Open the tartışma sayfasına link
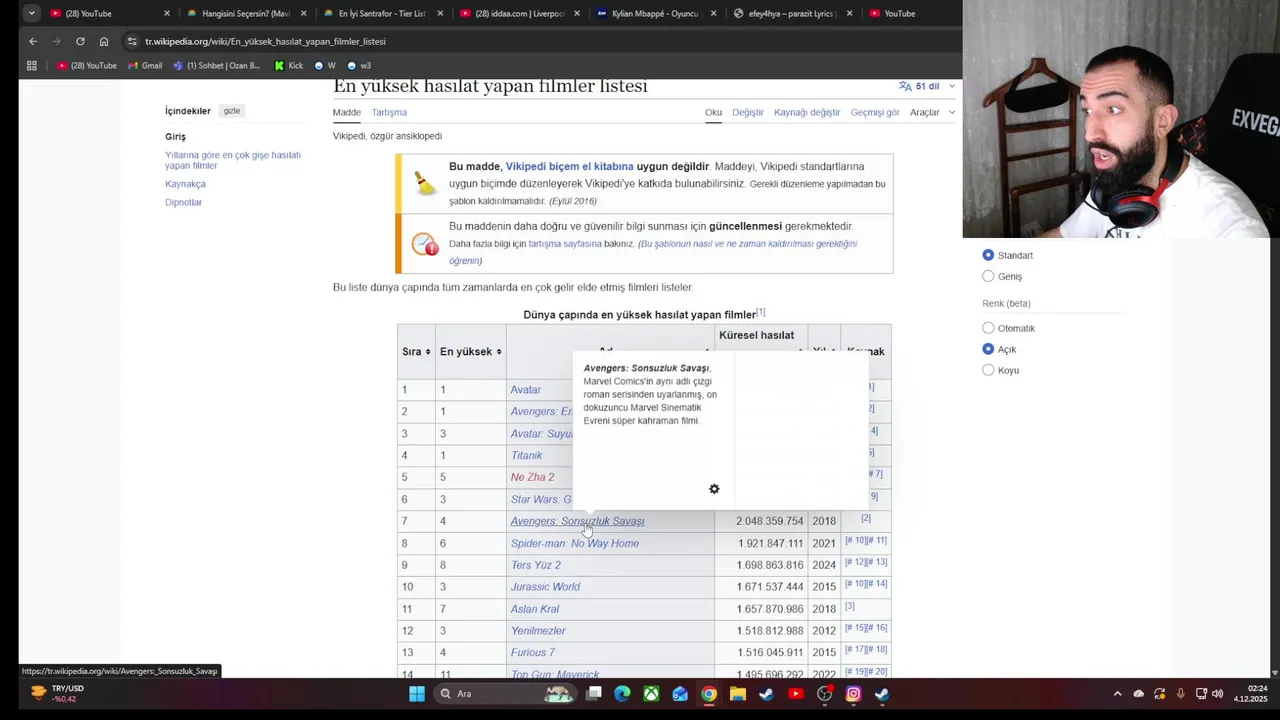 click(x=565, y=244)
